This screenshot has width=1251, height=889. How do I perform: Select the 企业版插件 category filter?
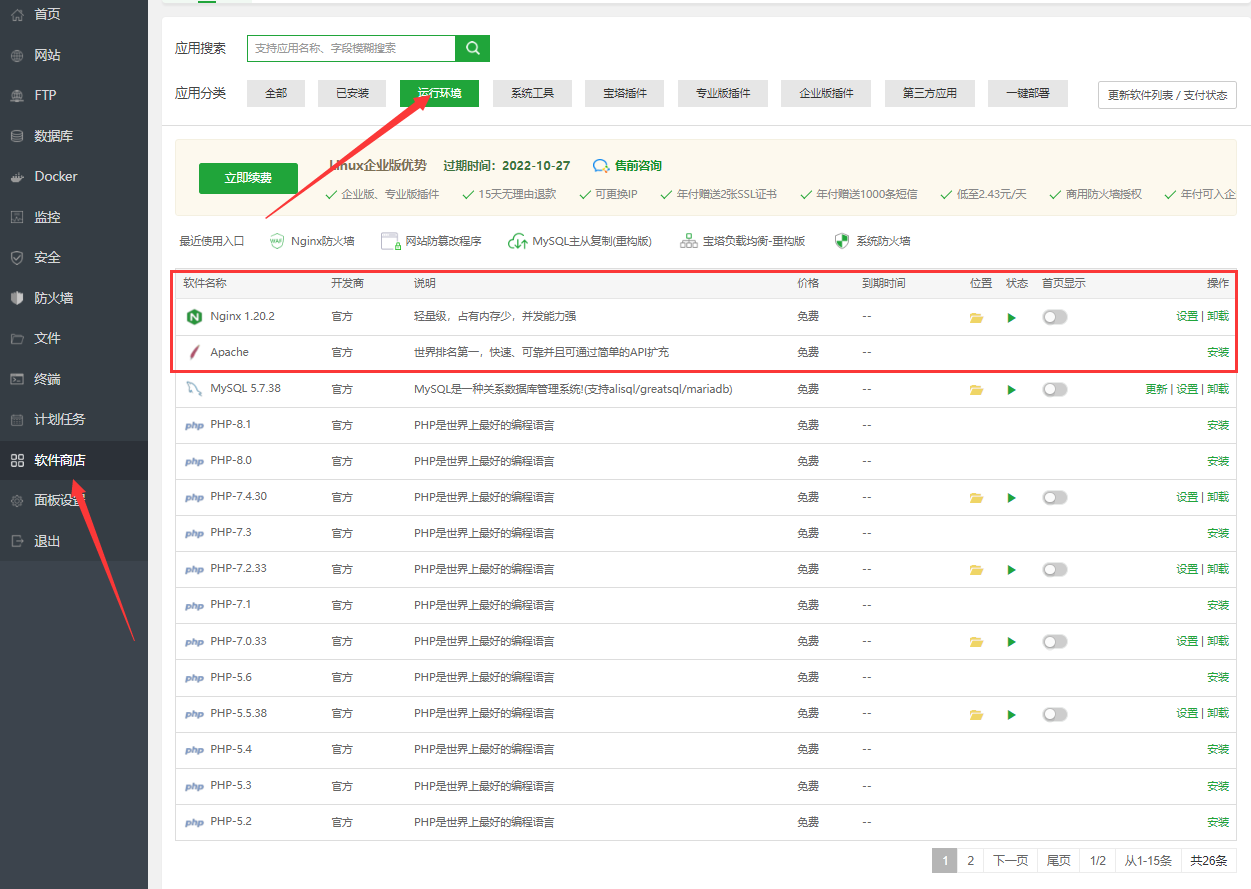click(x=827, y=93)
